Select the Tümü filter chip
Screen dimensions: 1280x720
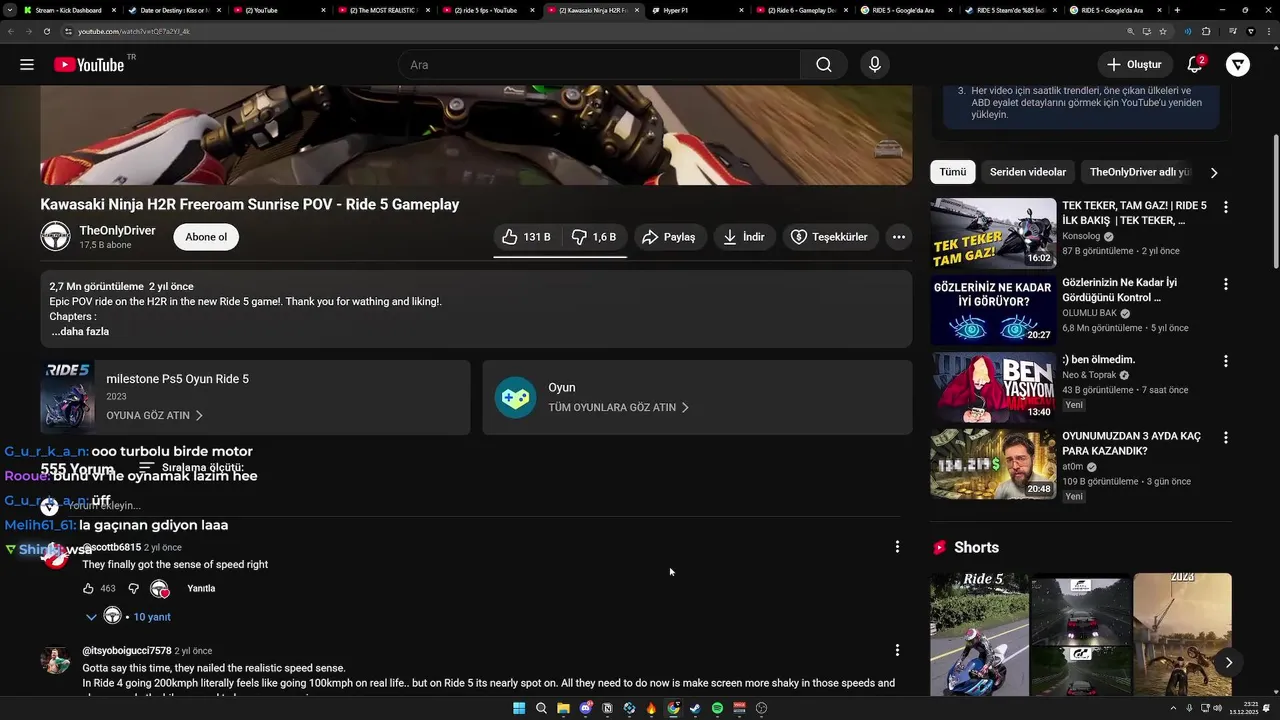pyautogui.click(x=953, y=172)
